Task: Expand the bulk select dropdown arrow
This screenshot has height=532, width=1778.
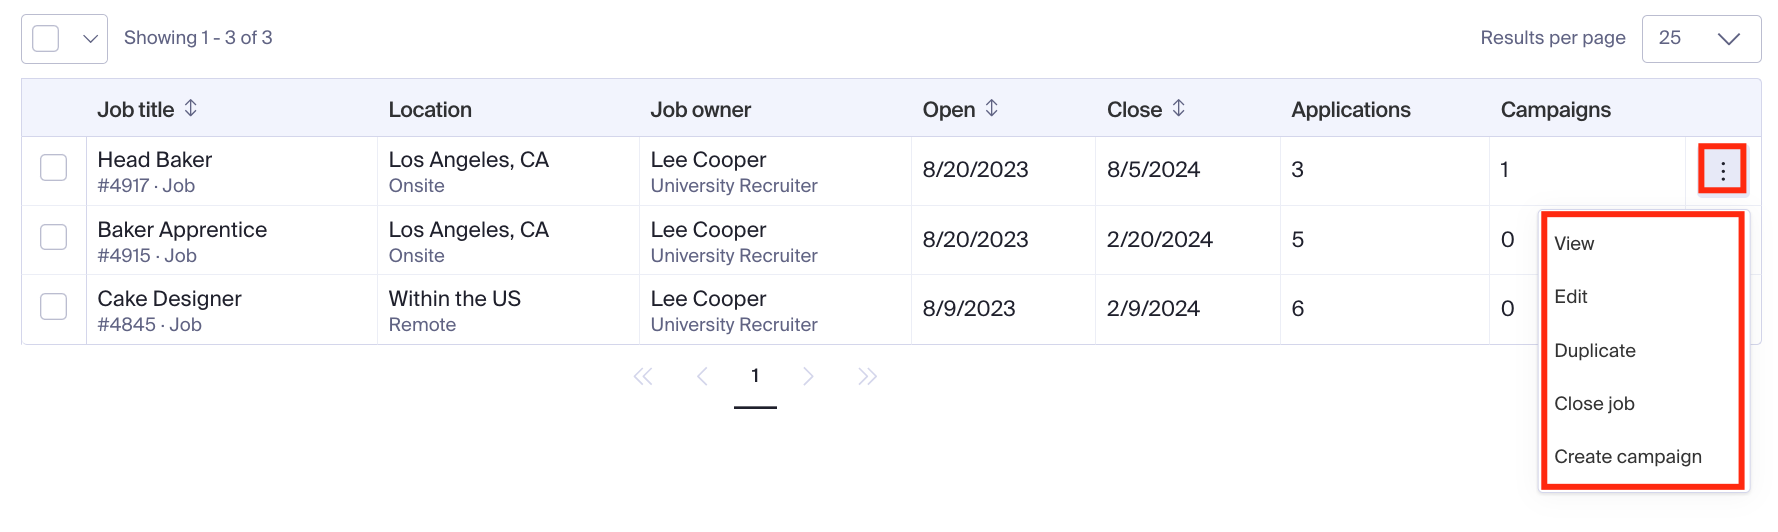Action: [x=90, y=39]
